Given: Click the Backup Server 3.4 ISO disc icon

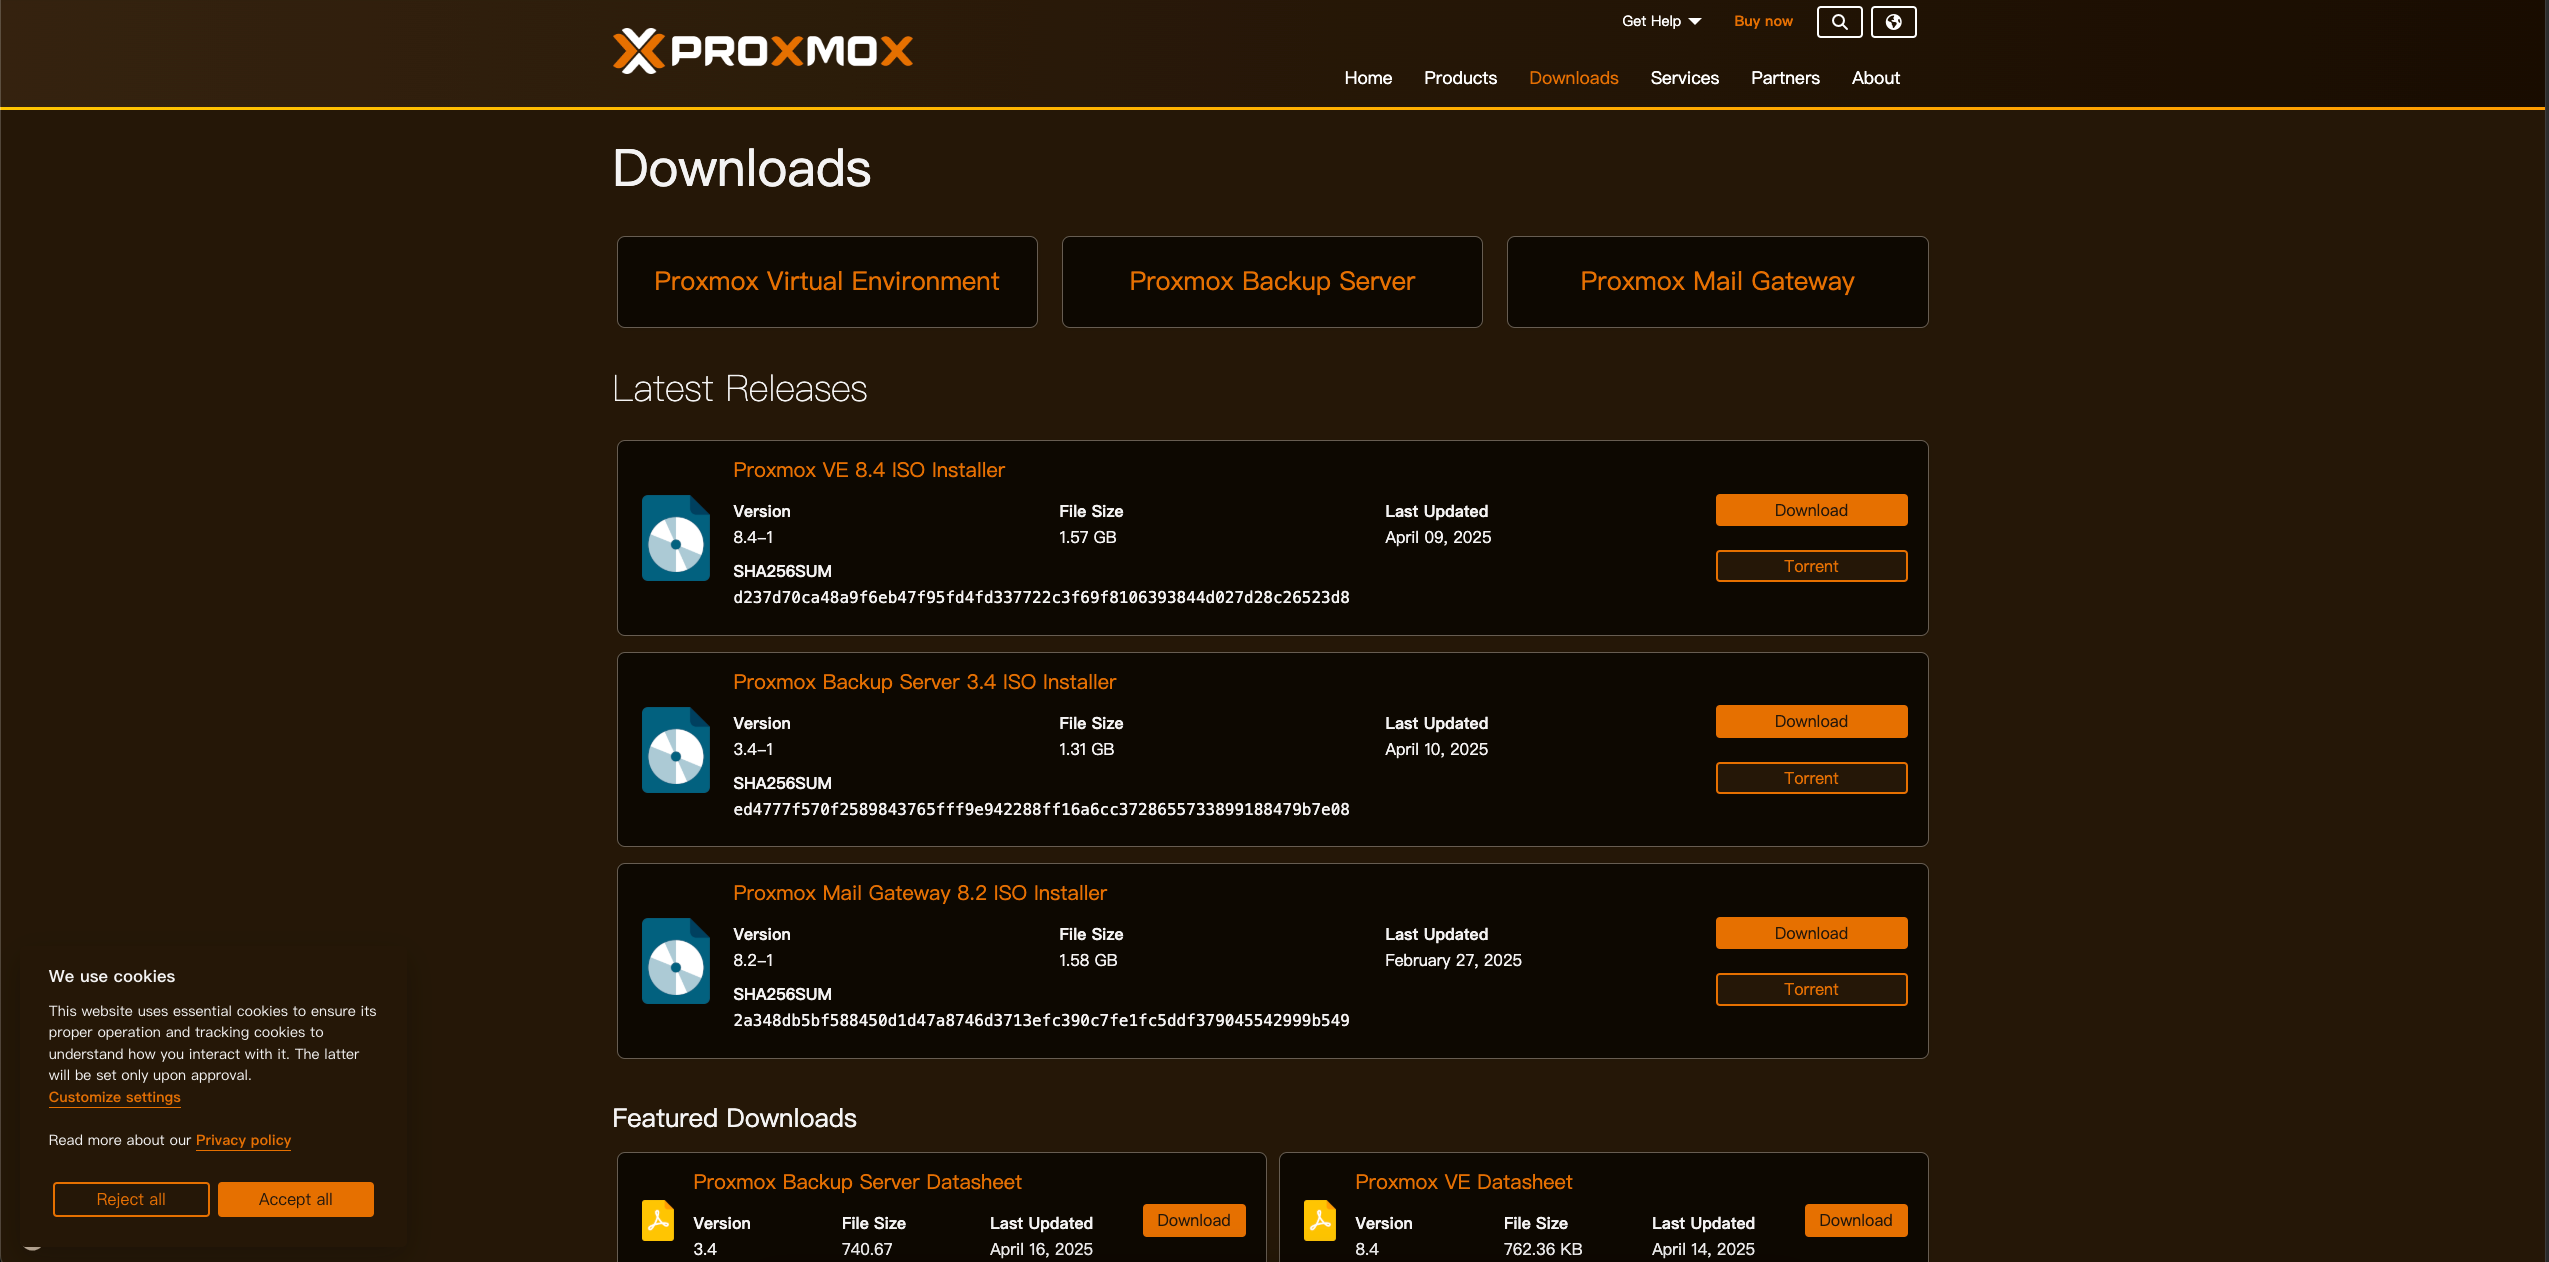Looking at the screenshot, I should [675, 750].
